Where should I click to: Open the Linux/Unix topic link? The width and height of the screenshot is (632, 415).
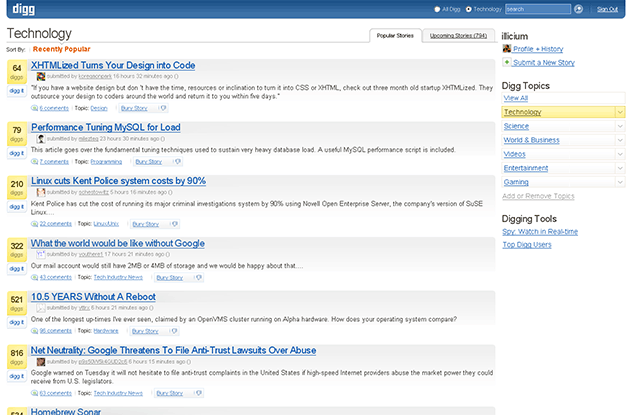point(106,224)
